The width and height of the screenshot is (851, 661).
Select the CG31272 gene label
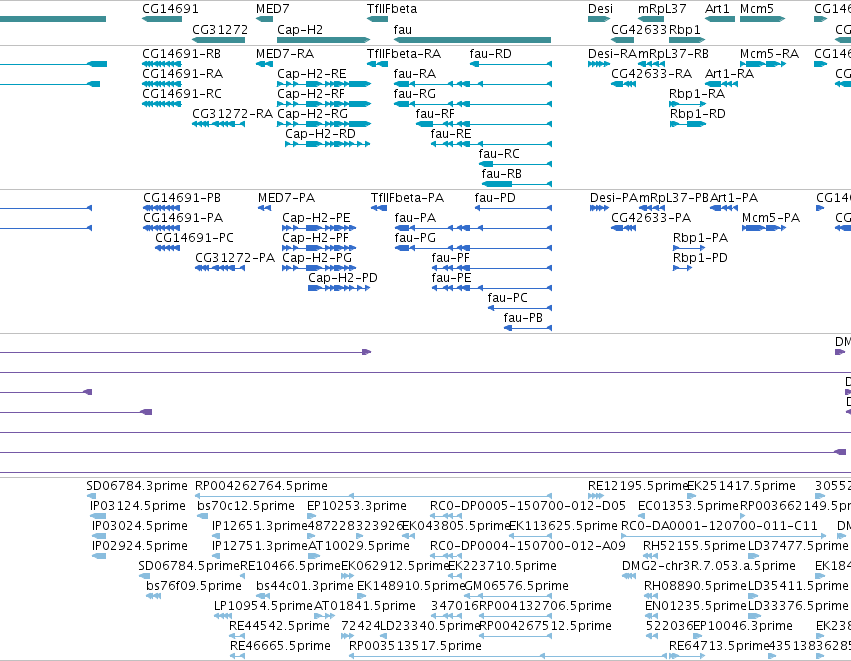click(220, 29)
